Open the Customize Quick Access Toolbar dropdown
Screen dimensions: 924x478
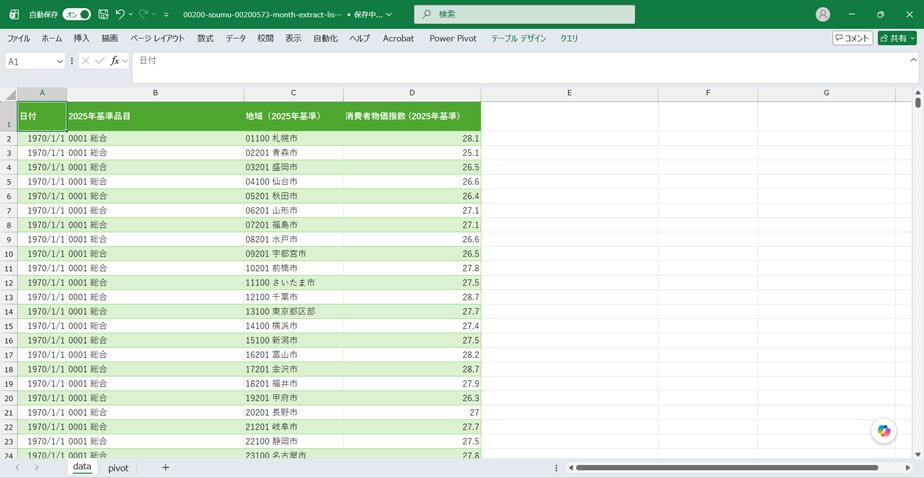[x=166, y=14]
